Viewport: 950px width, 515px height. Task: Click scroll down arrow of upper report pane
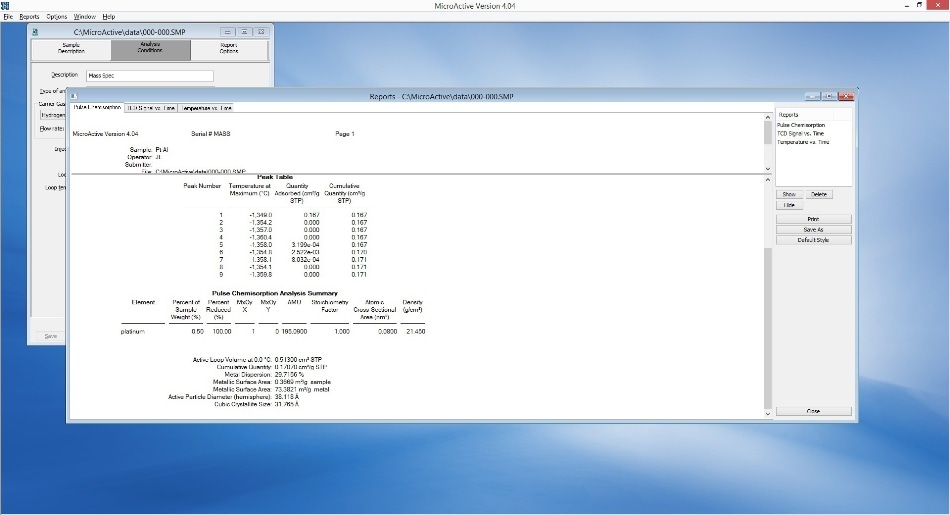pos(768,168)
